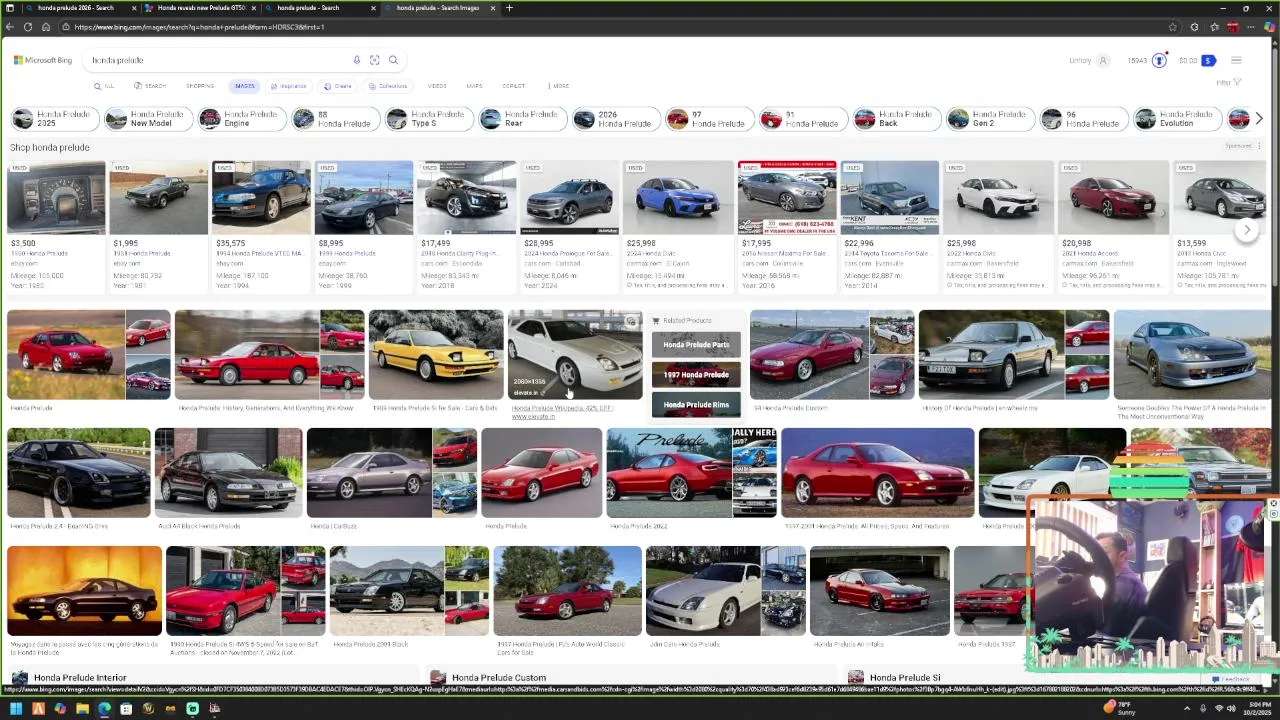The width and height of the screenshot is (1280, 720).
Task: Advance the shopping carousel with right arrow
Action: pos(1246,229)
